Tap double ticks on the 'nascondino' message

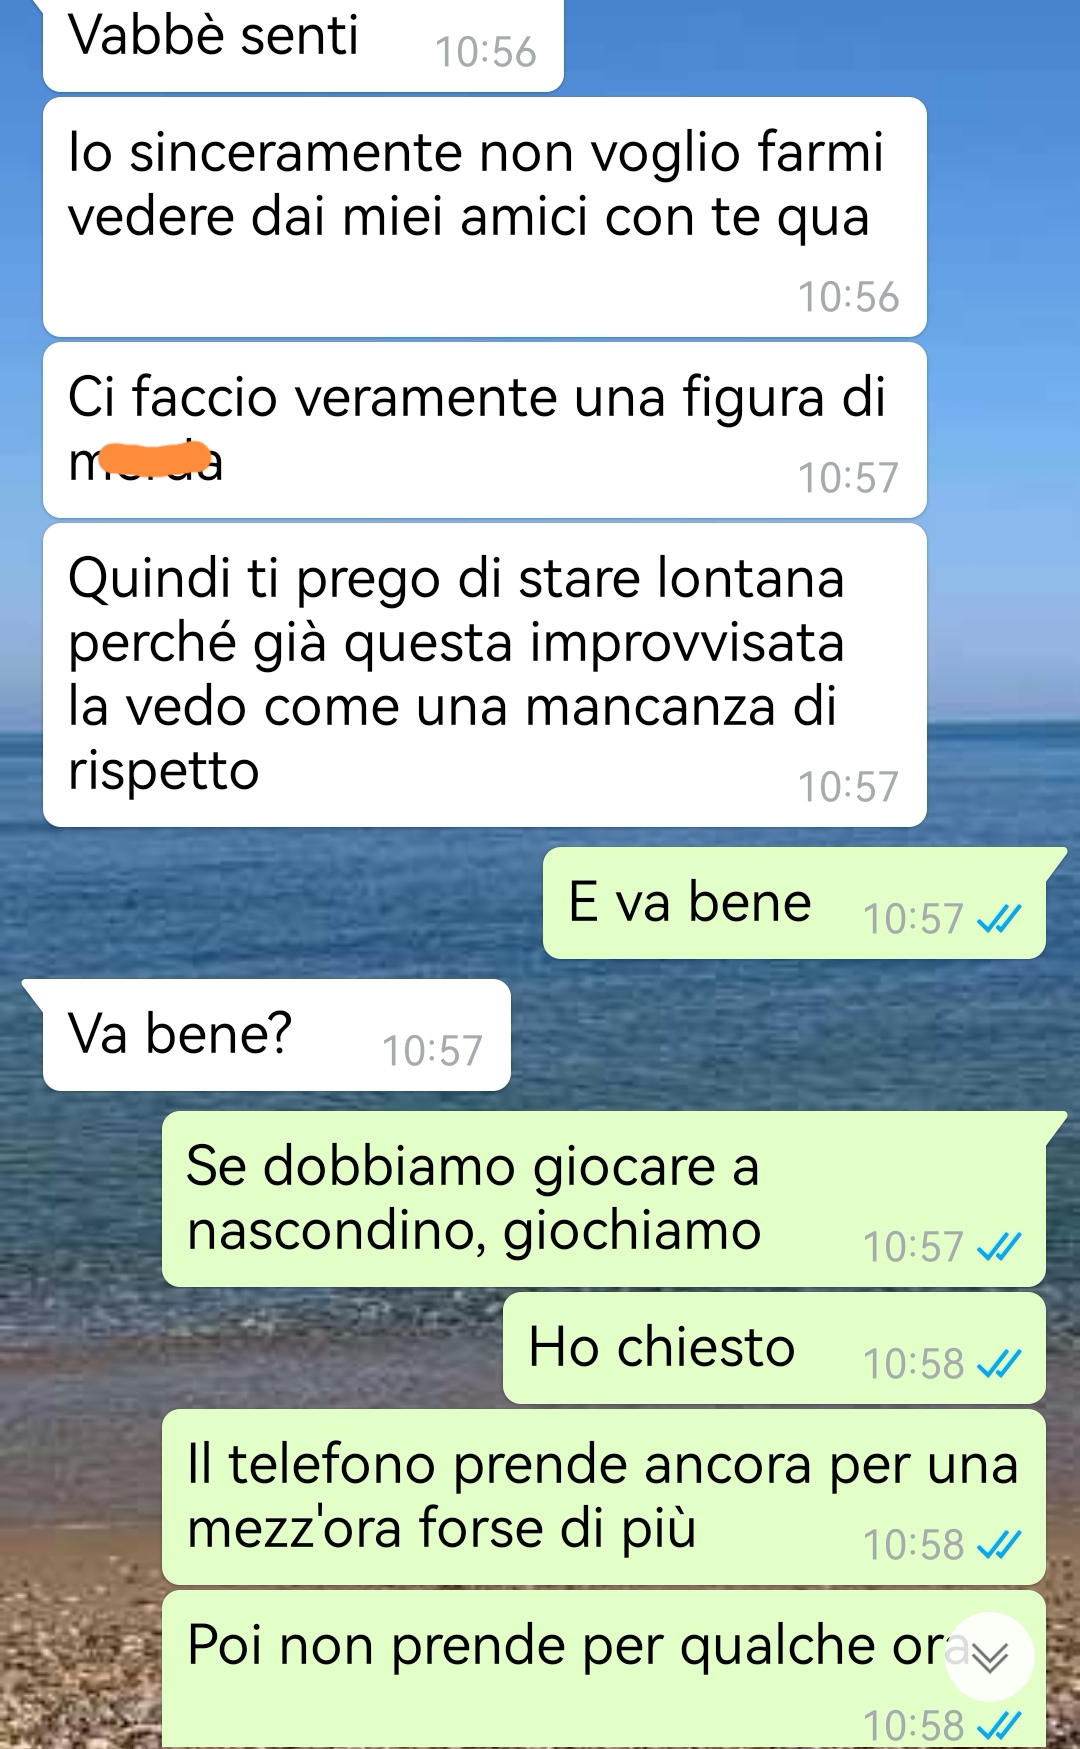tap(999, 1247)
